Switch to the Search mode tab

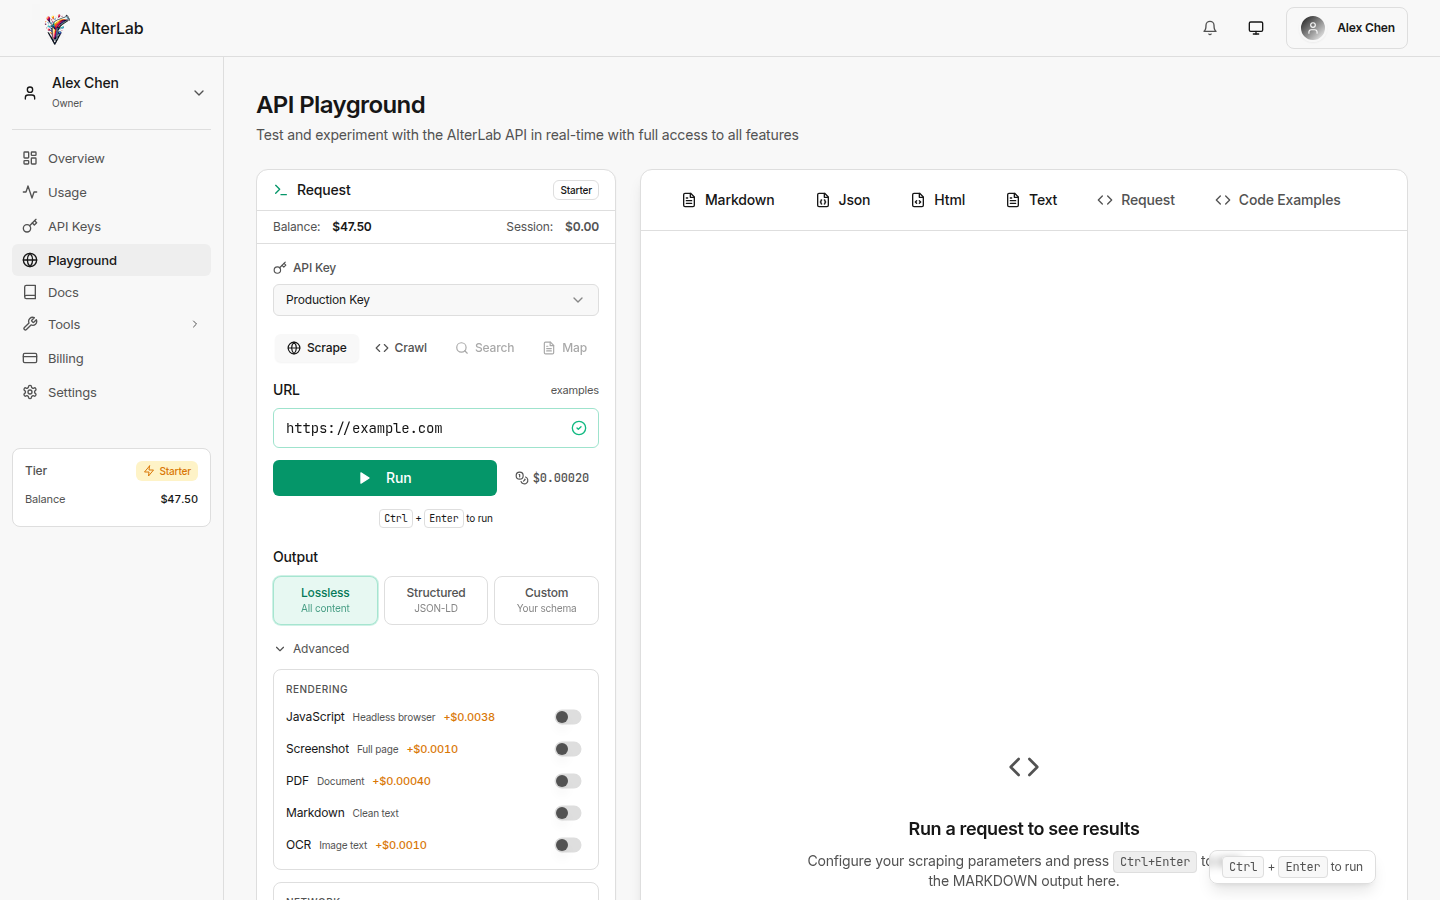point(485,348)
